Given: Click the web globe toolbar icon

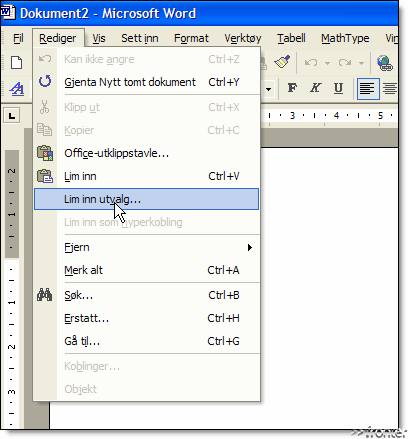Looking at the screenshot, I should 384,63.
